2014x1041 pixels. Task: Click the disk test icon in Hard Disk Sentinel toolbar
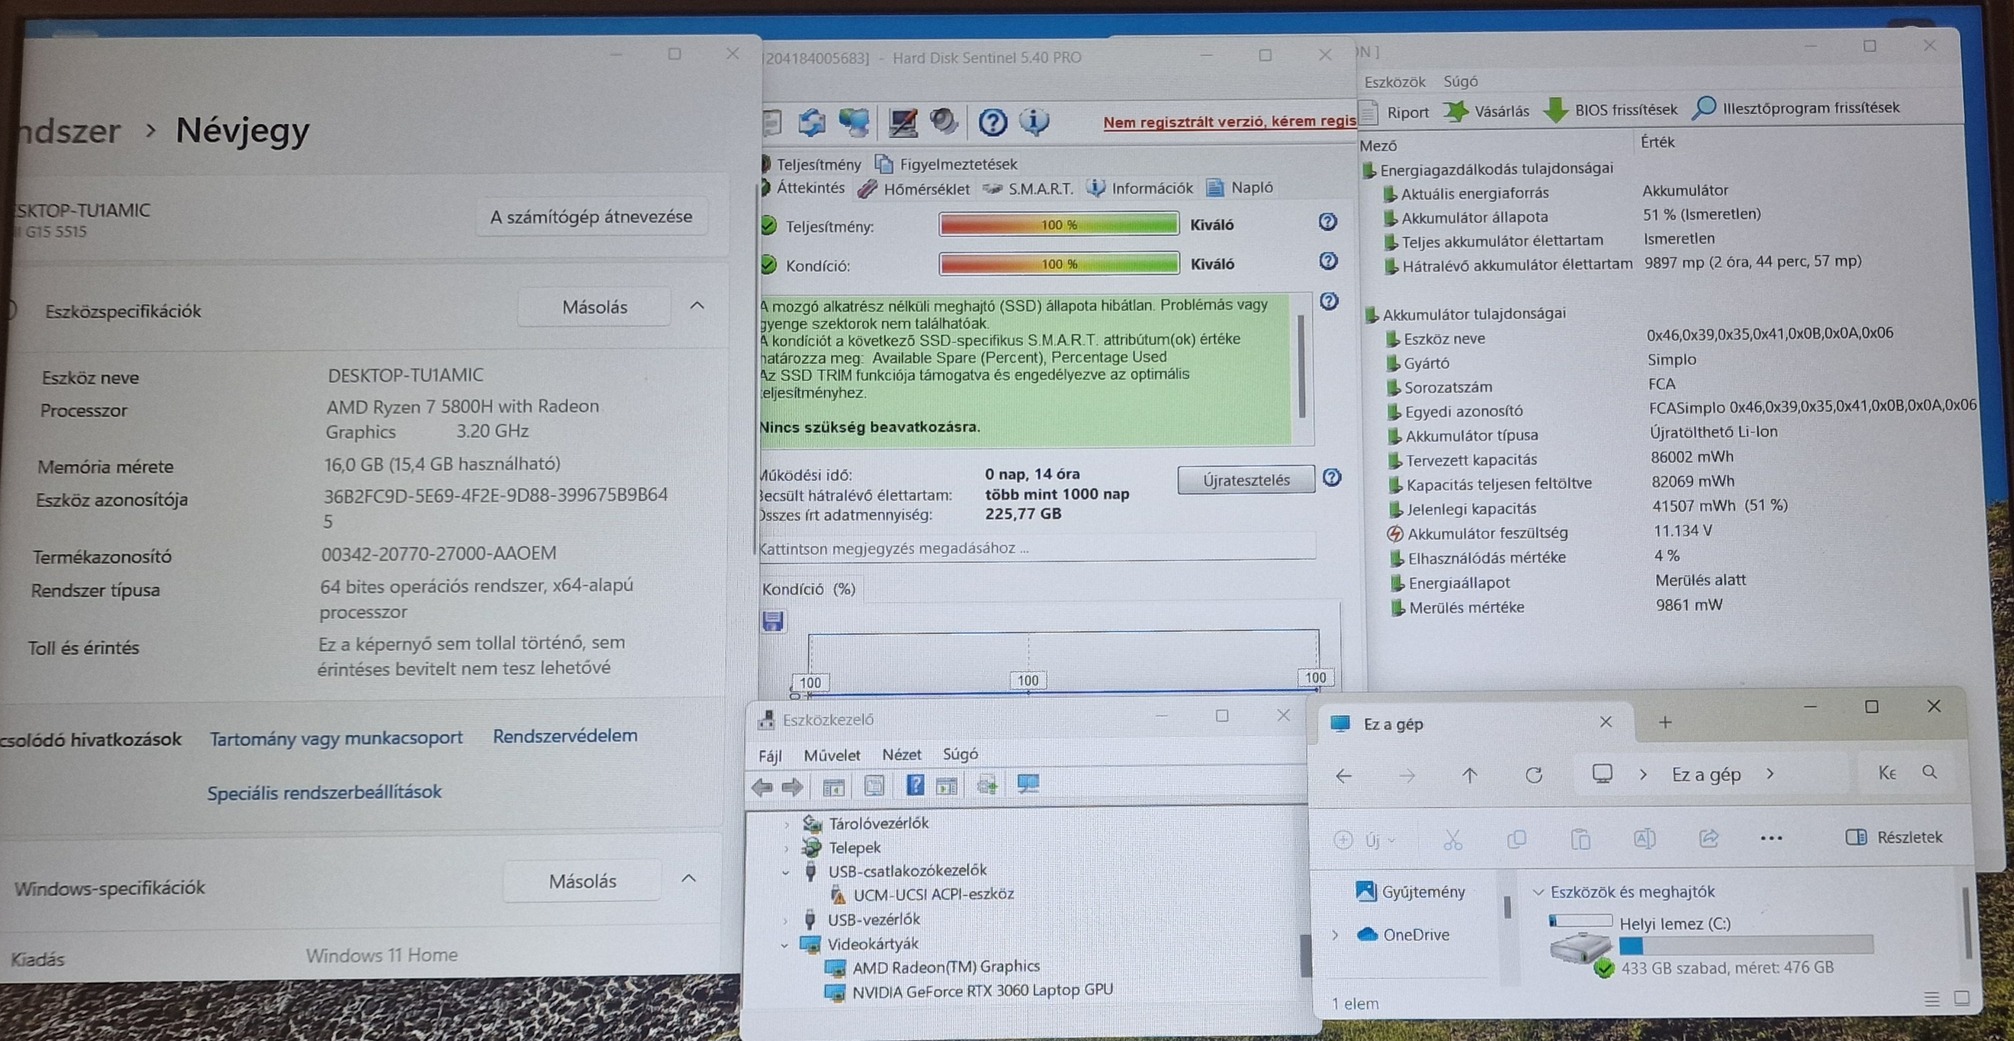pyautogui.click(x=902, y=123)
